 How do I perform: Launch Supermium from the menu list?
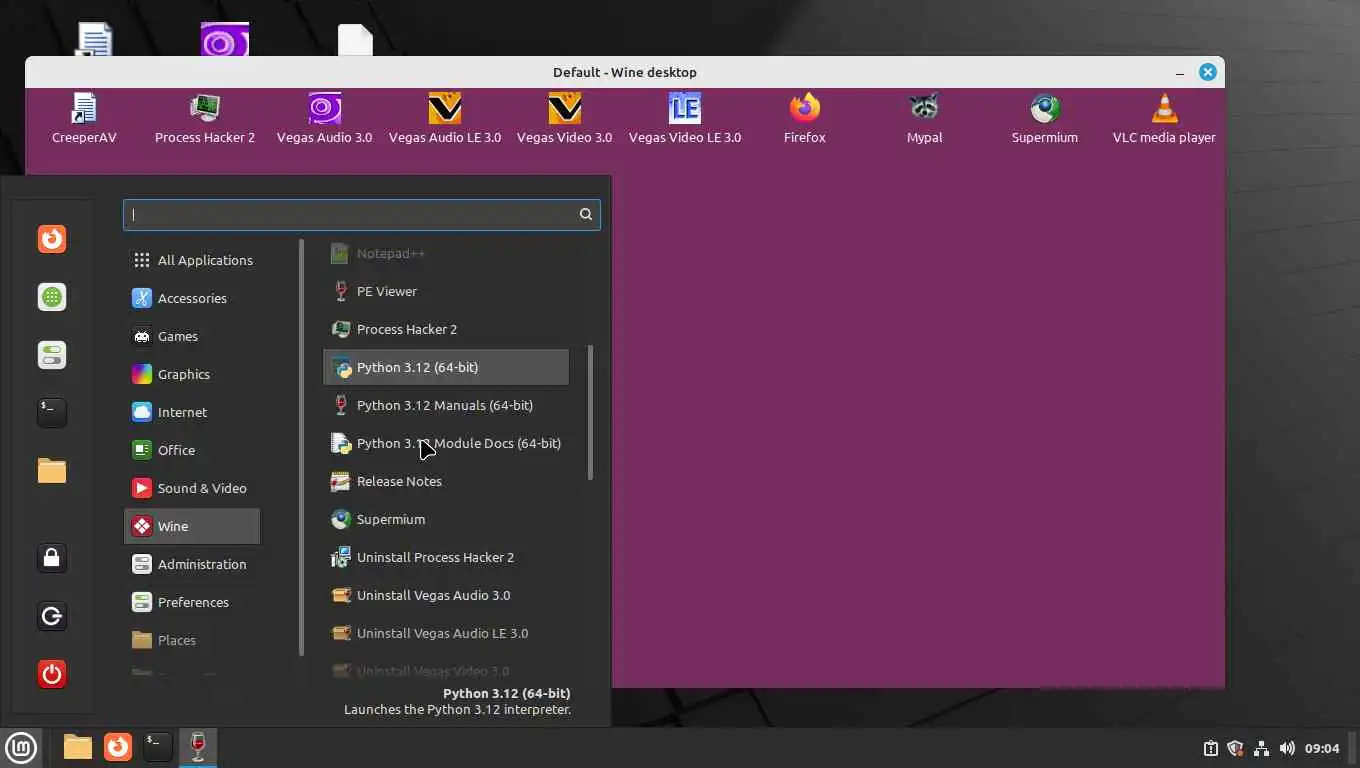tap(446, 519)
